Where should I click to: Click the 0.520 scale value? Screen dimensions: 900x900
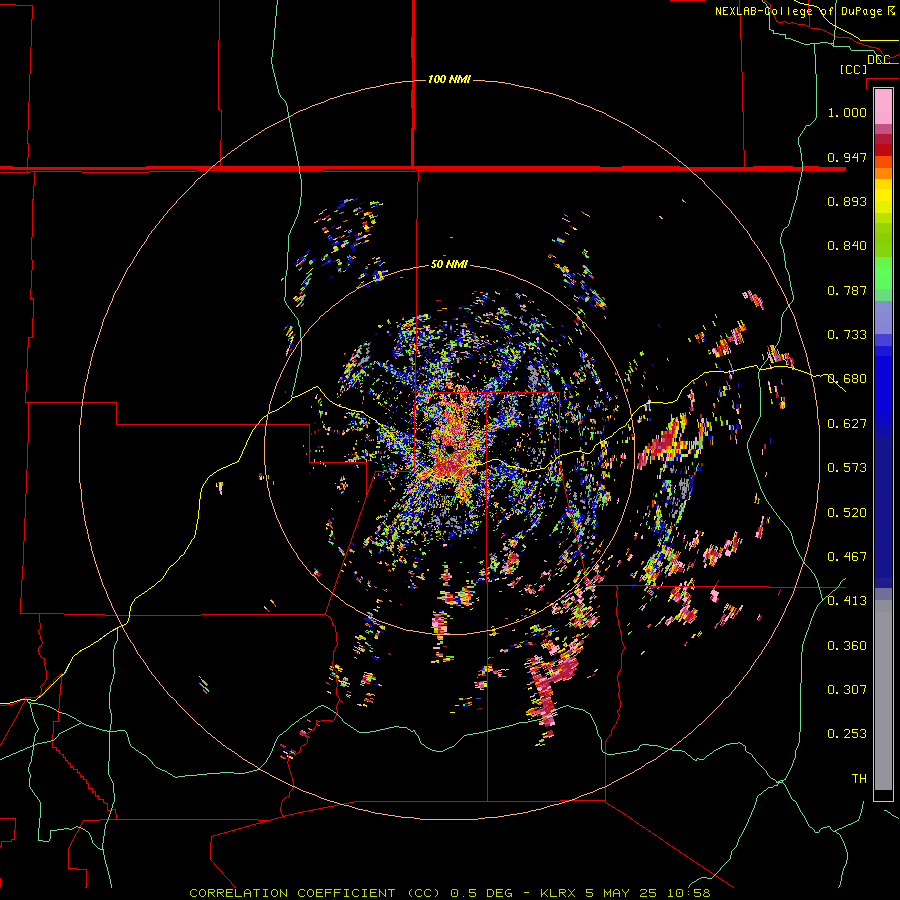pyautogui.click(x=847, y=513)
